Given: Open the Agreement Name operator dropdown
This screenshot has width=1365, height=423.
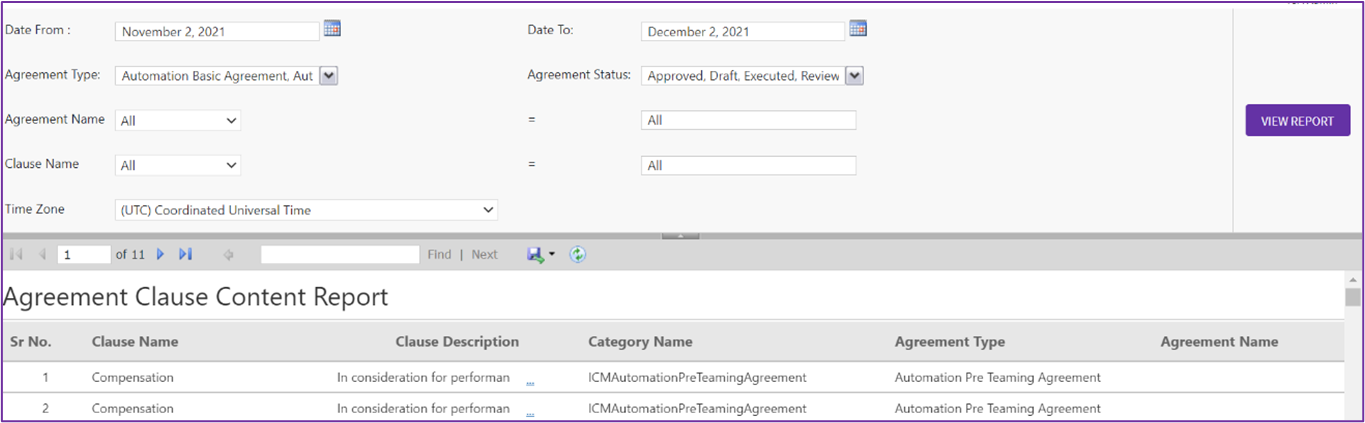Looking at the screenshot, I should [x=178, y=120].
